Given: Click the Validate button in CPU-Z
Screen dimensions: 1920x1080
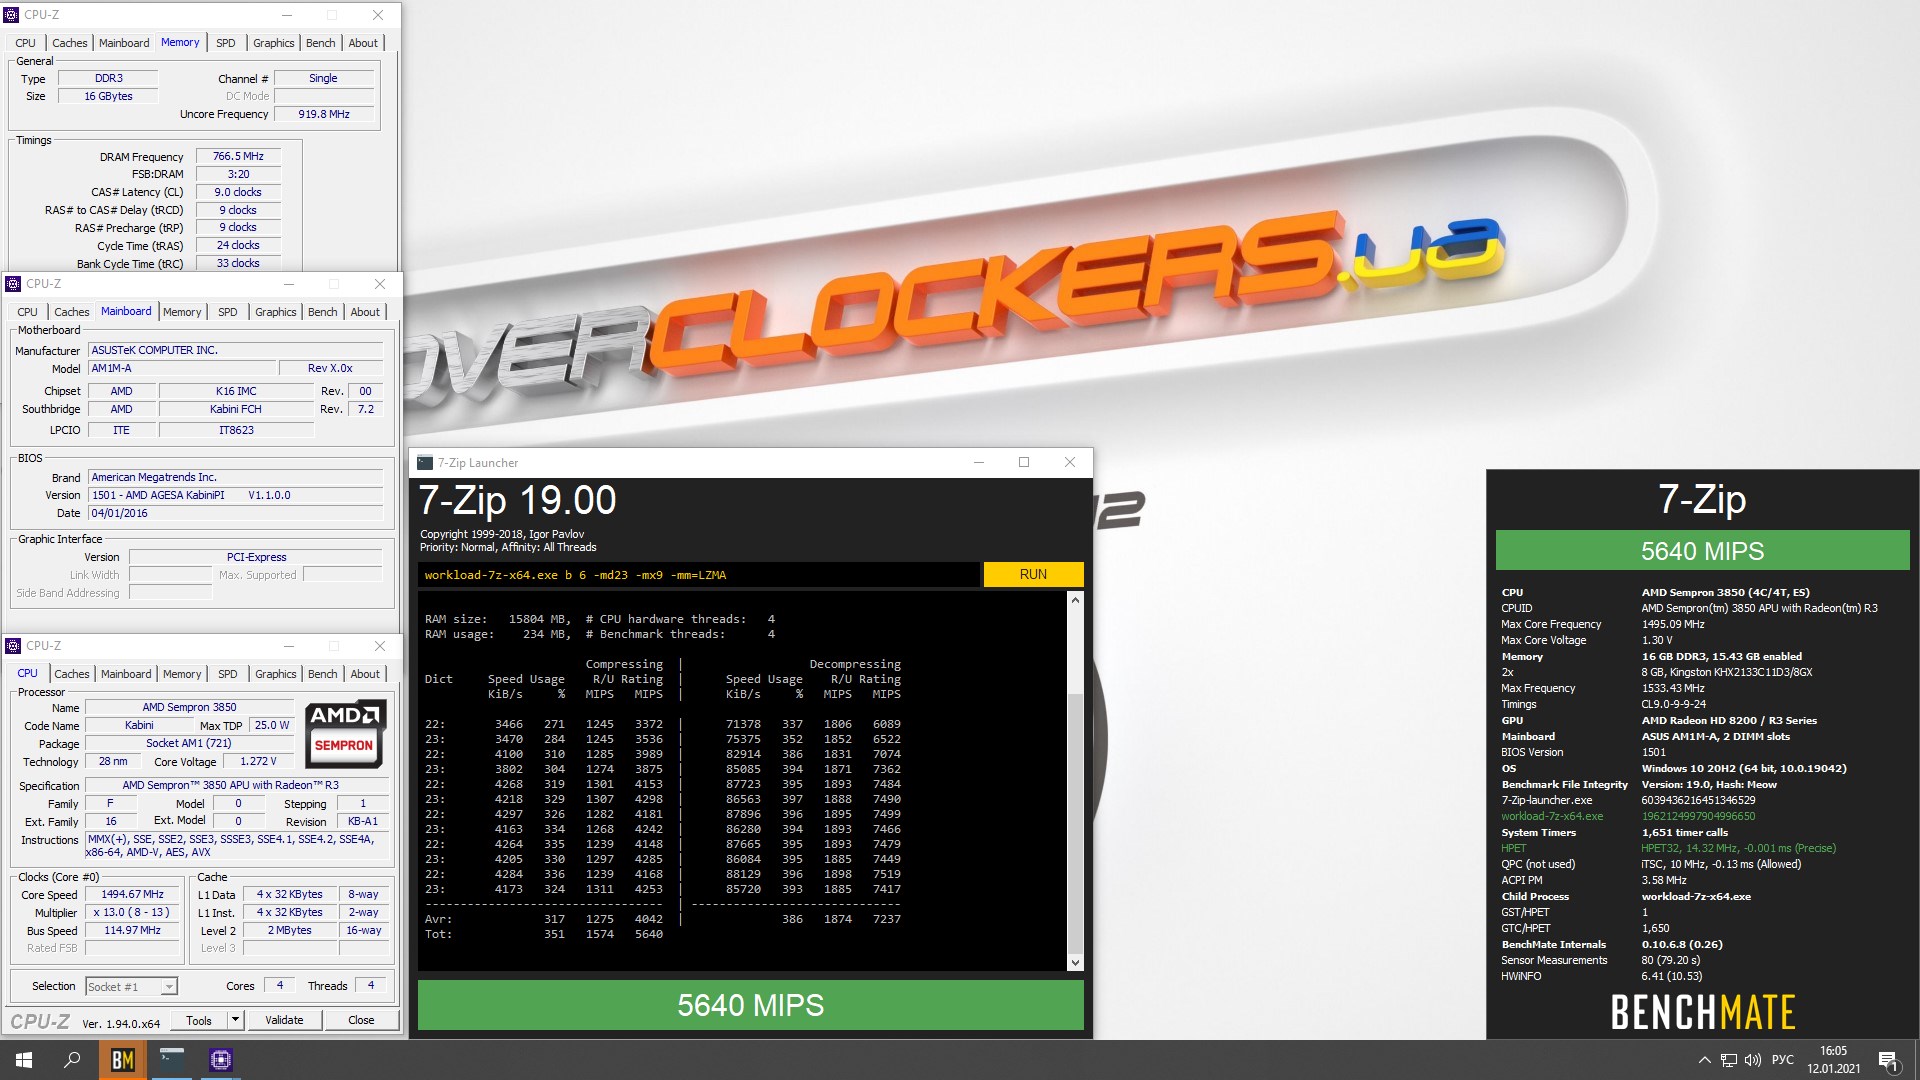Looking at the screenshot, I should pyautogui.click(x=284, y=1020).
